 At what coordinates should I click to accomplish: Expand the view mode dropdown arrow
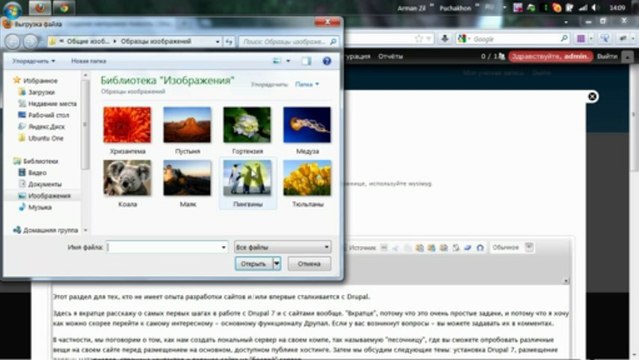(x=288, y=61)
